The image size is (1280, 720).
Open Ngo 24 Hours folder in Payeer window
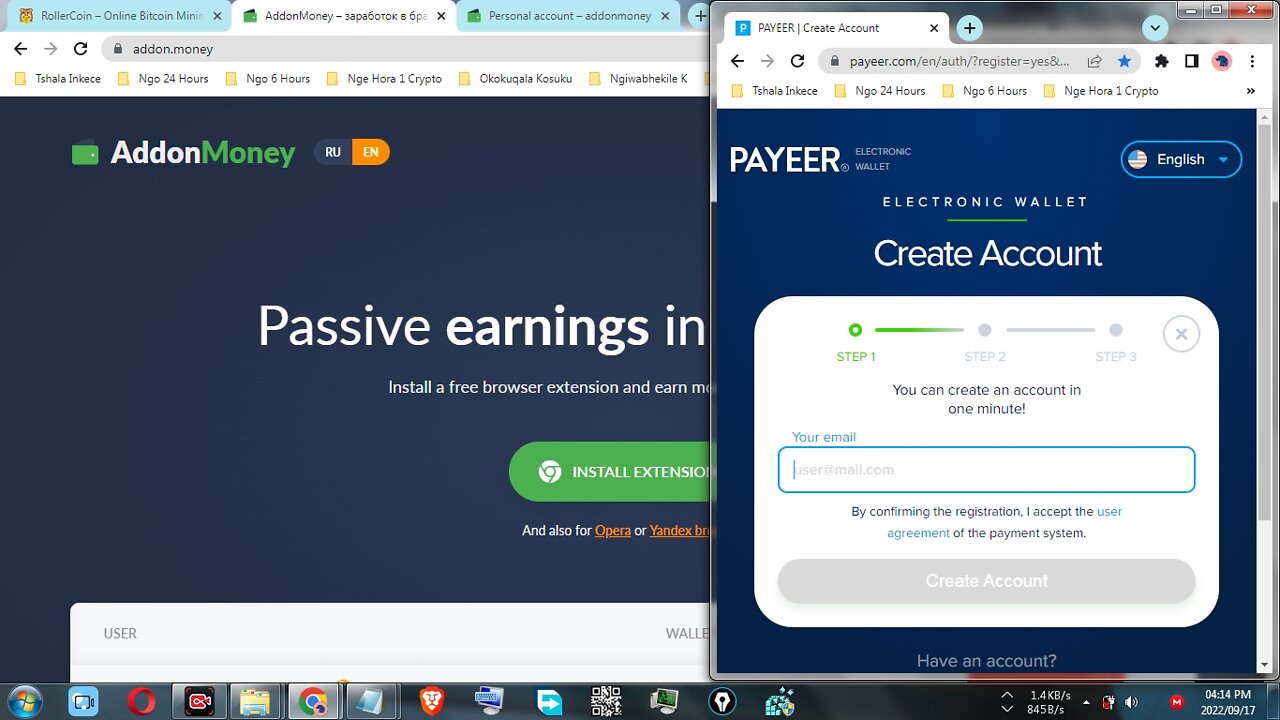pyautogui.click(x=879, y=90)
